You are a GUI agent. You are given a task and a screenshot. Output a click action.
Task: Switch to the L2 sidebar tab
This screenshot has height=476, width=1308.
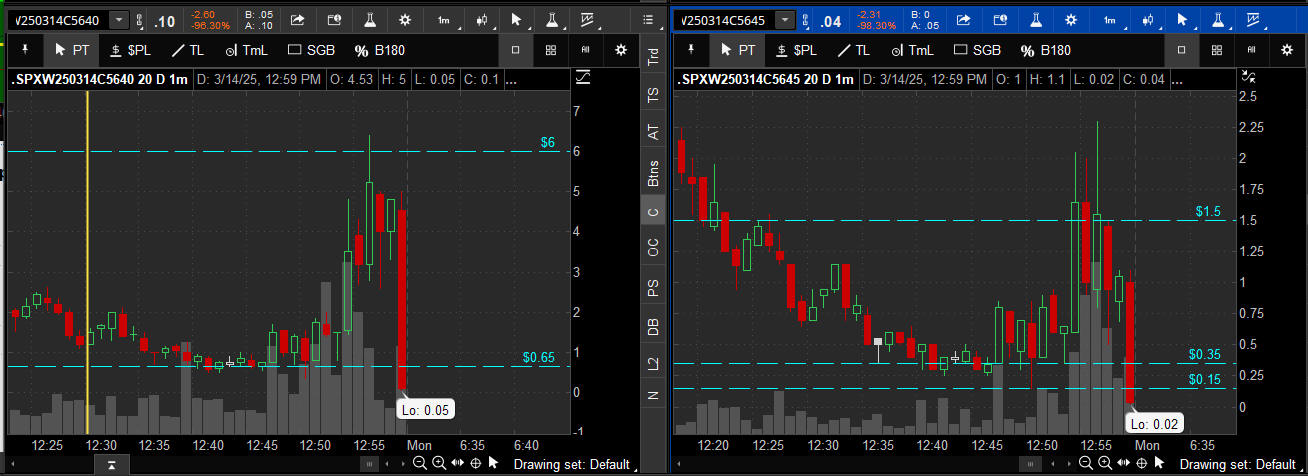point(654,364)
